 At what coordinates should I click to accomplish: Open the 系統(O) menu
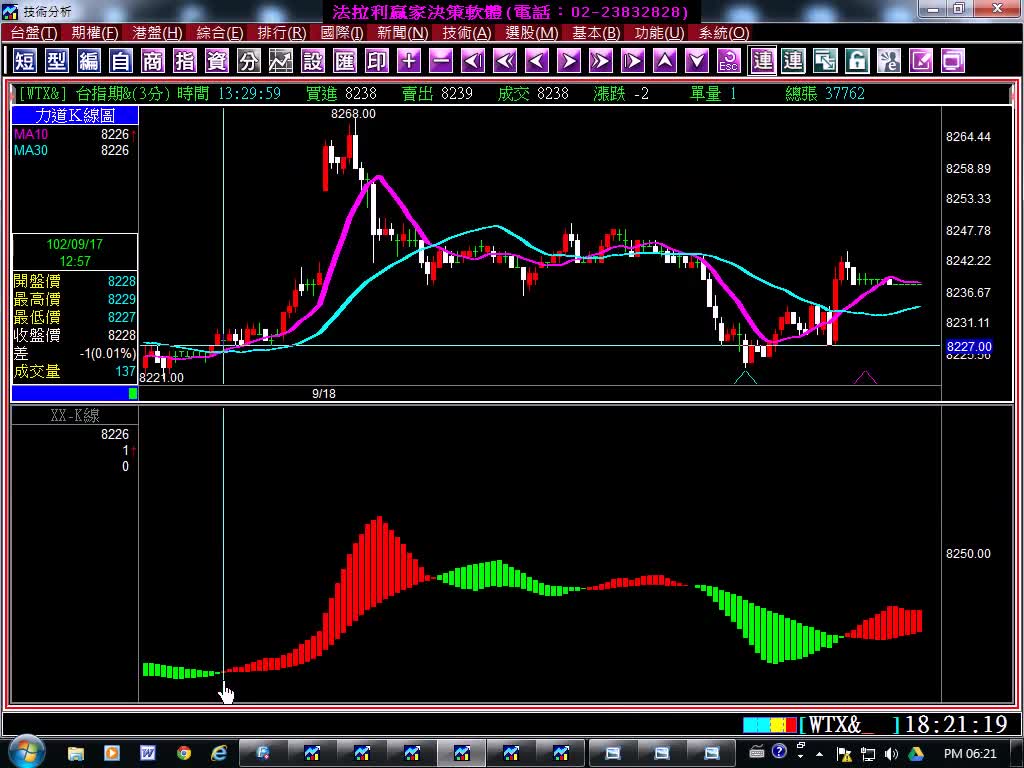click(724, 33)
